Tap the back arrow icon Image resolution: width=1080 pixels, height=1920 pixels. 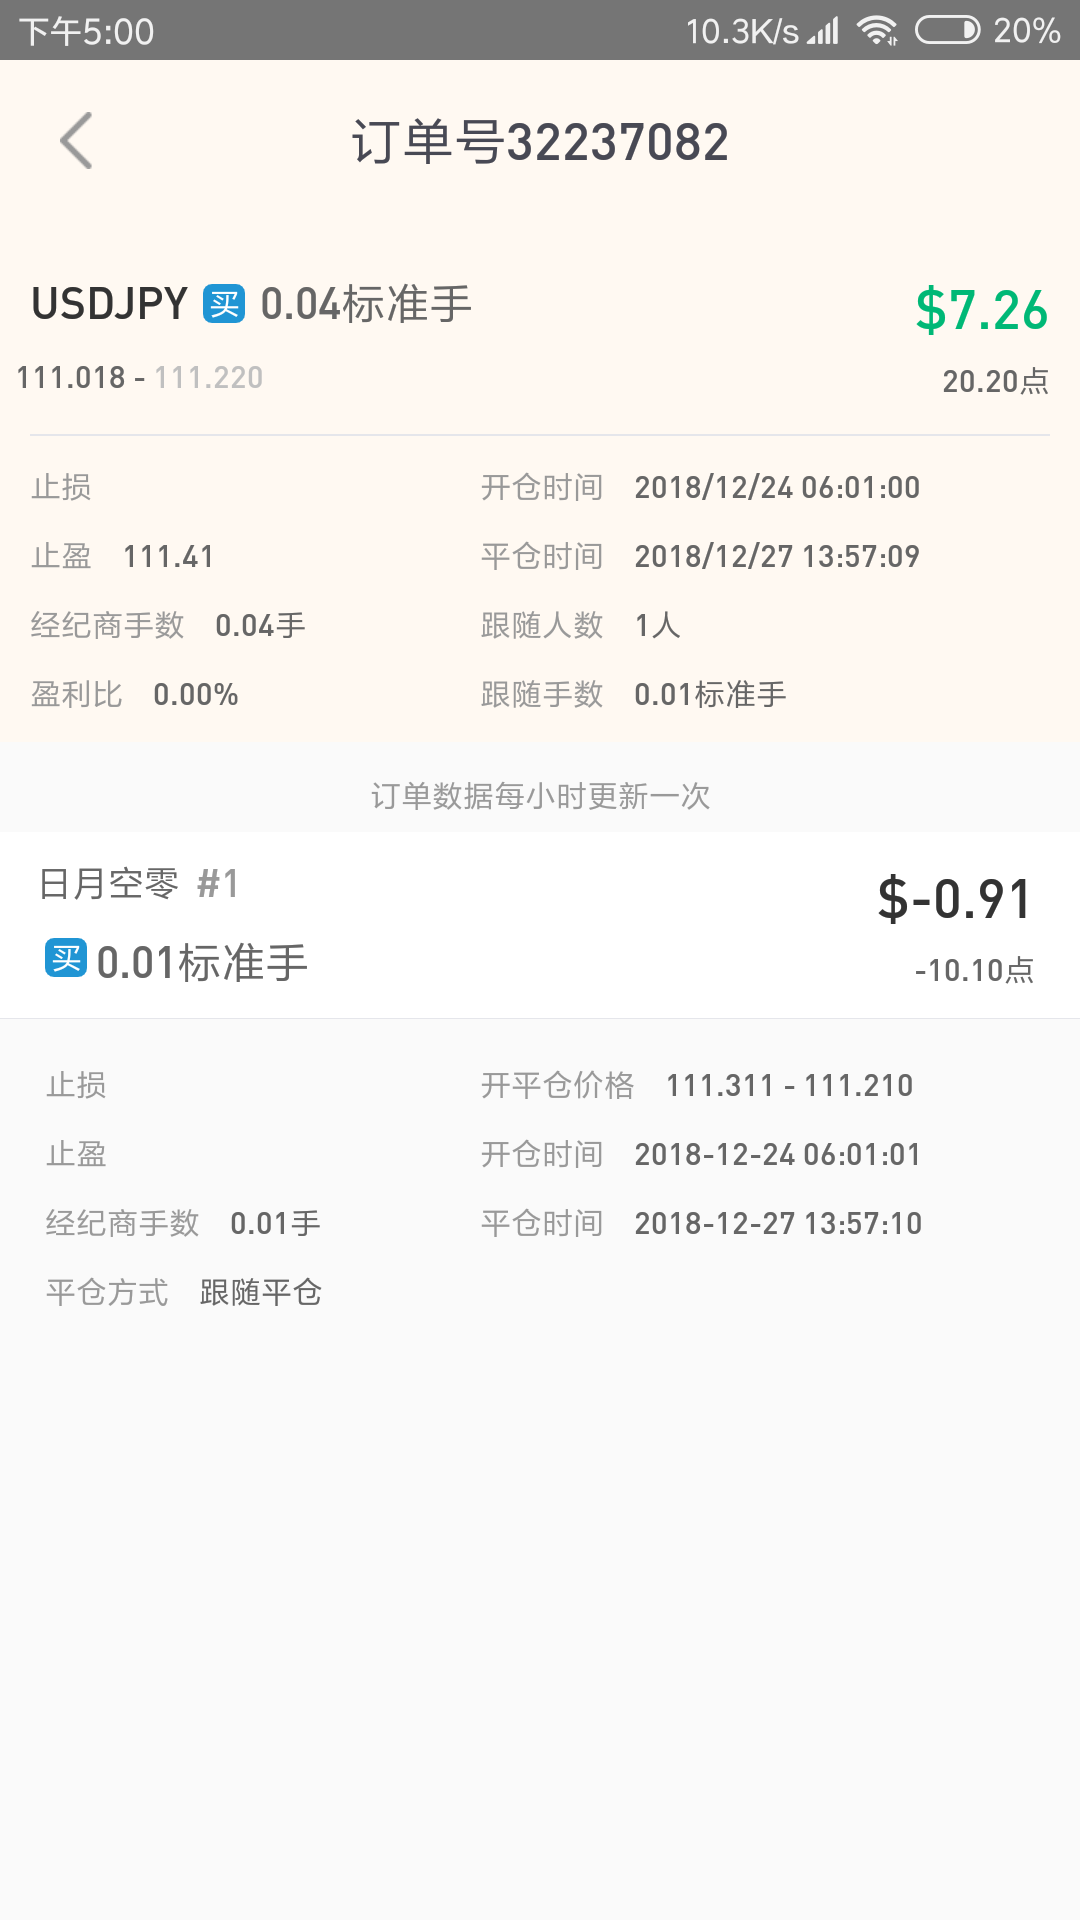click(77, 141)
